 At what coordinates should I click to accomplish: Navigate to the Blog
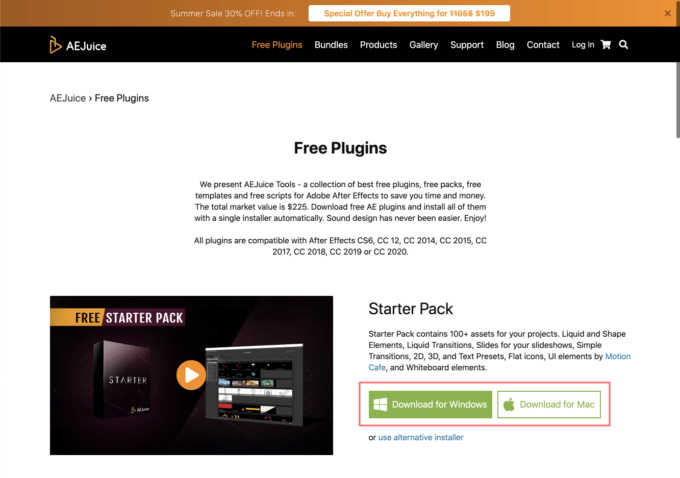tap(505, 45)
